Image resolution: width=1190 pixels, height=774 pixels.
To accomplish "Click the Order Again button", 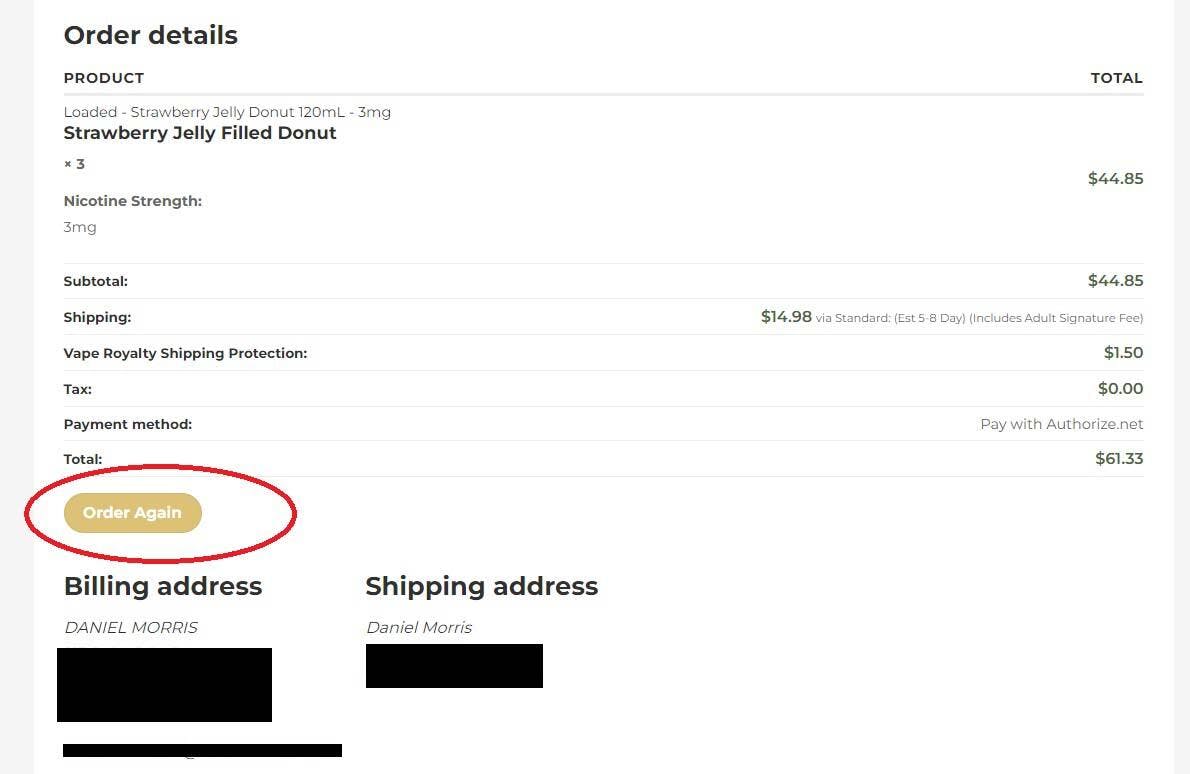I will (x=132, y=513).
